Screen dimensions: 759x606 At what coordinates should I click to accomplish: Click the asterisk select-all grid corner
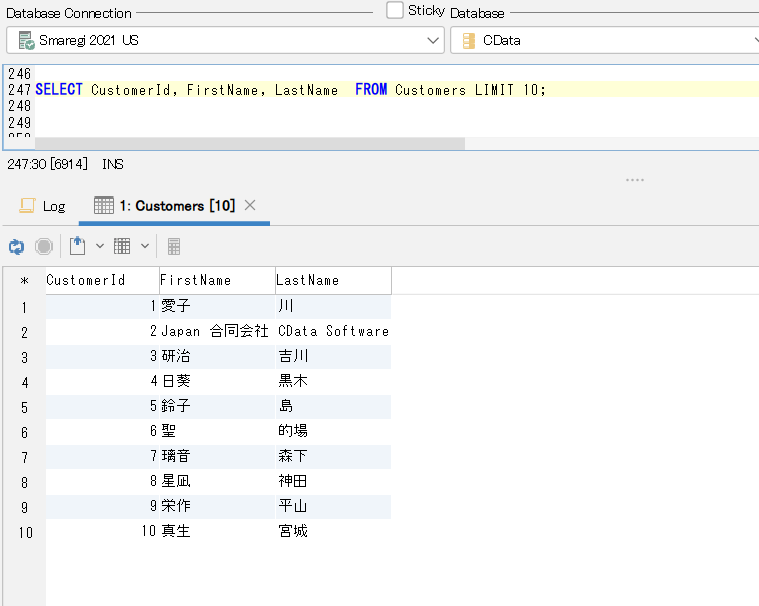pyautogui.click(x=24, y=281)
